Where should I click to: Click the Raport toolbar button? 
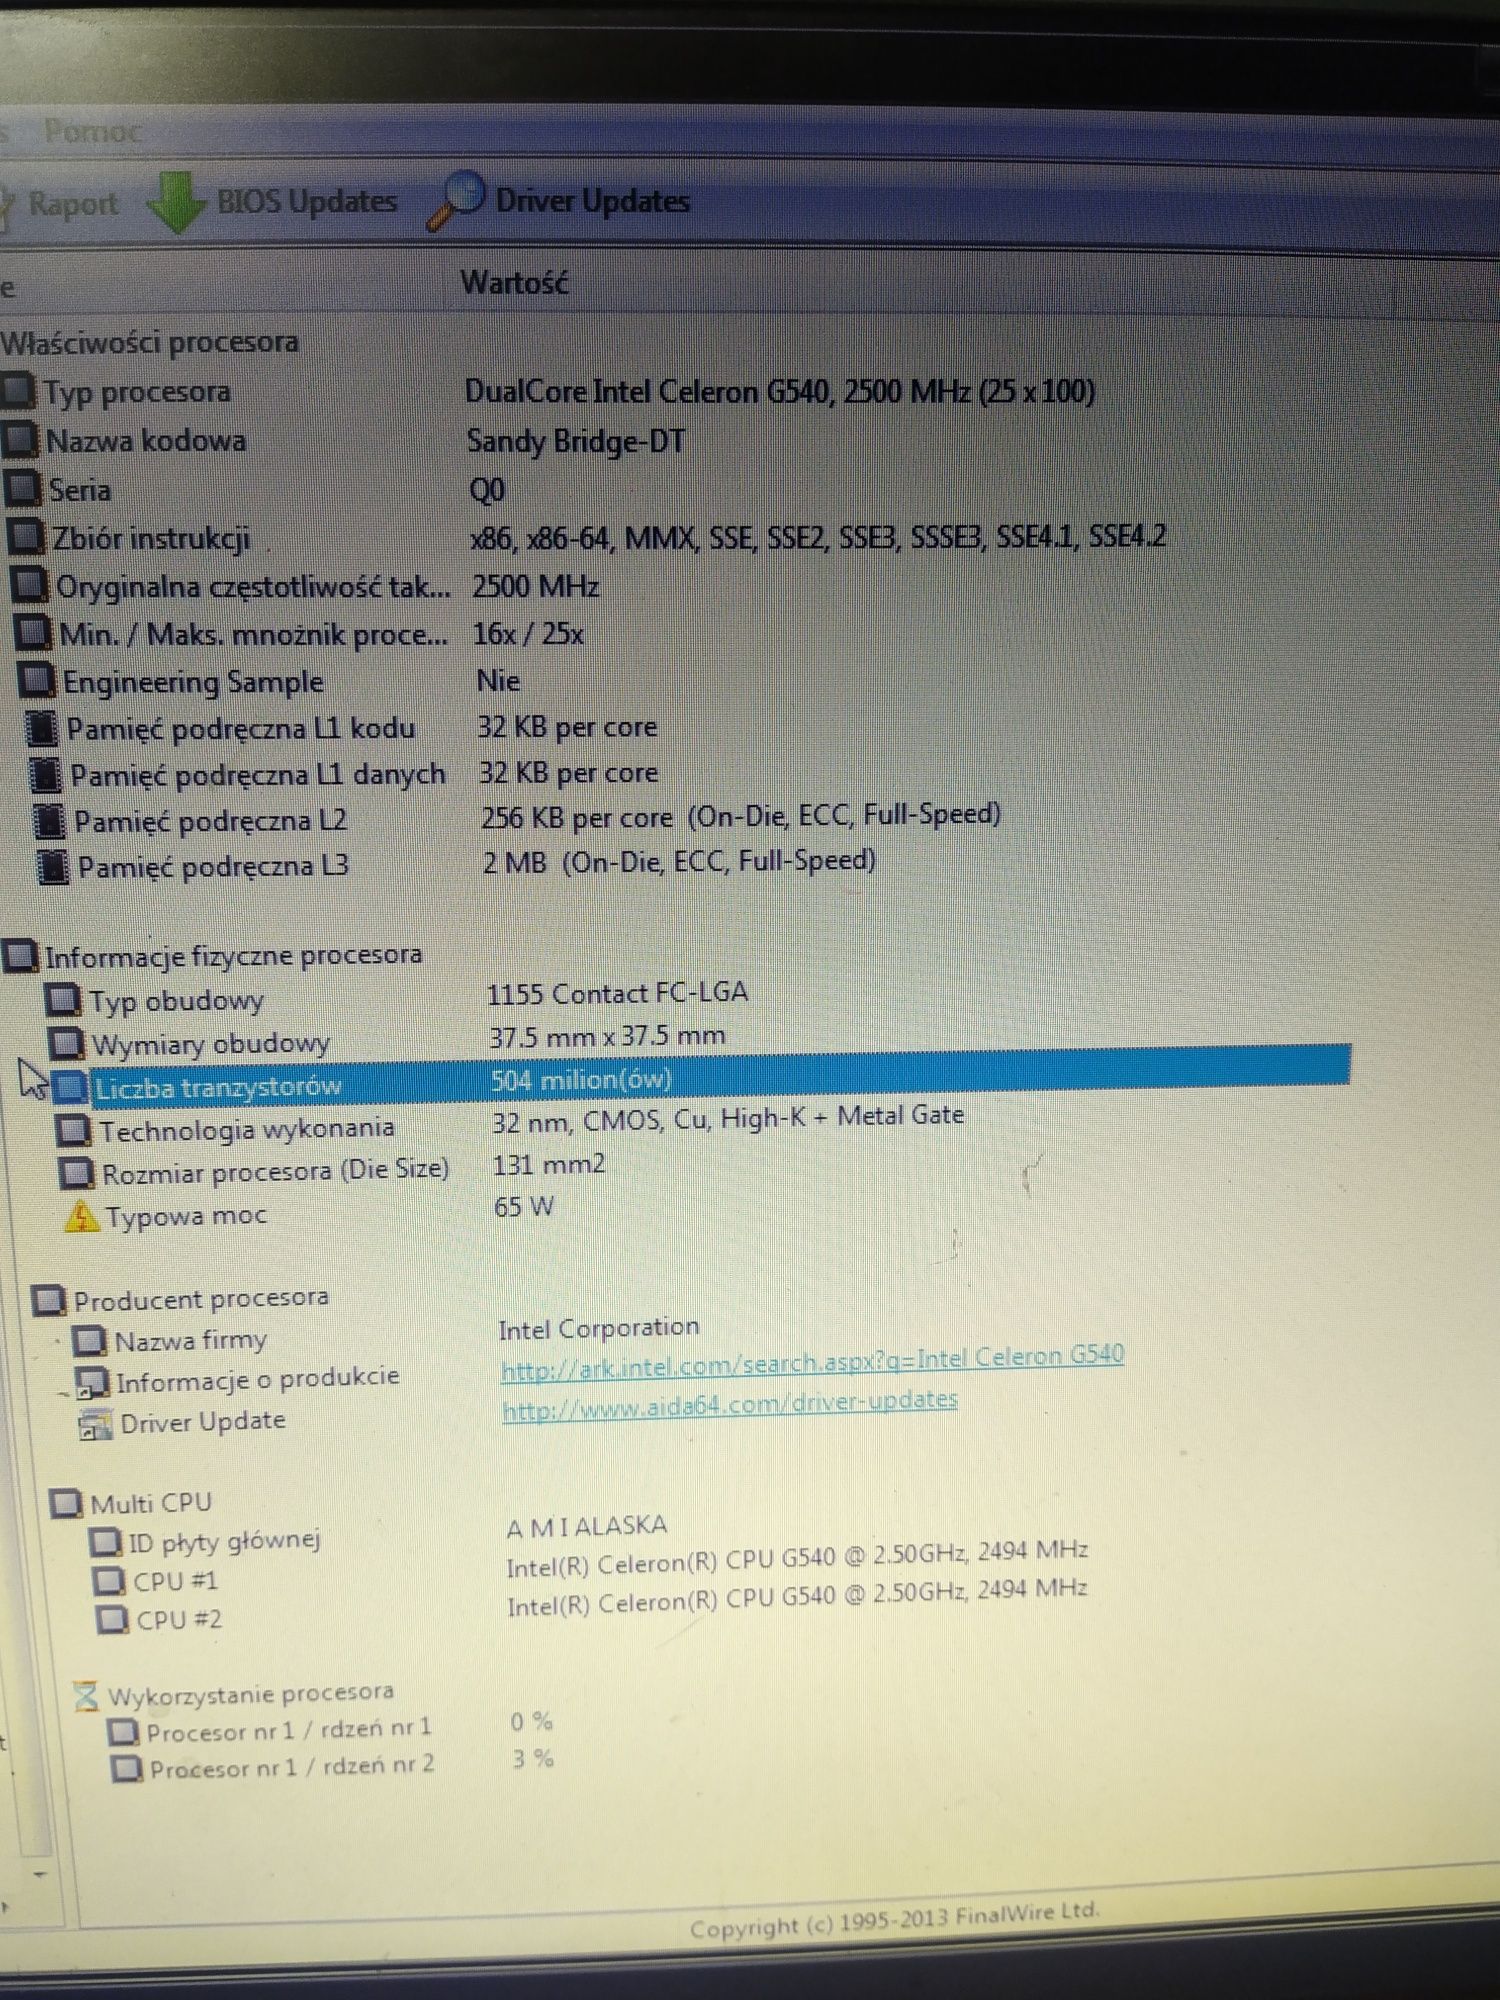click(x=60, y=204)
